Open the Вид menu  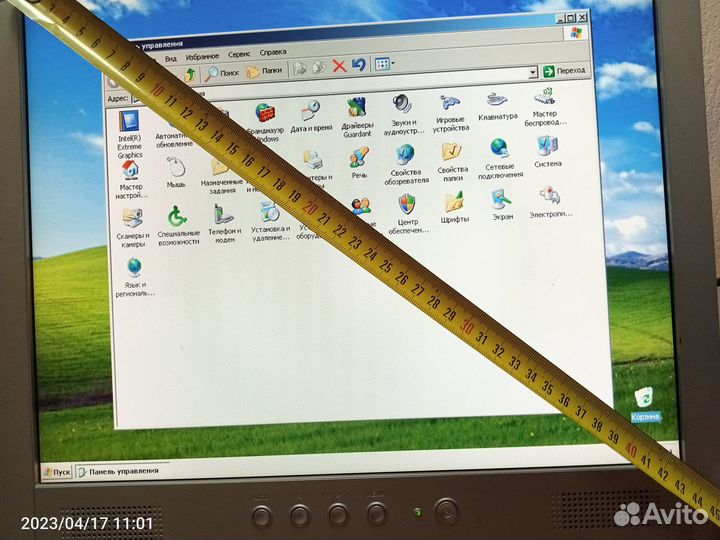point(170,59)
